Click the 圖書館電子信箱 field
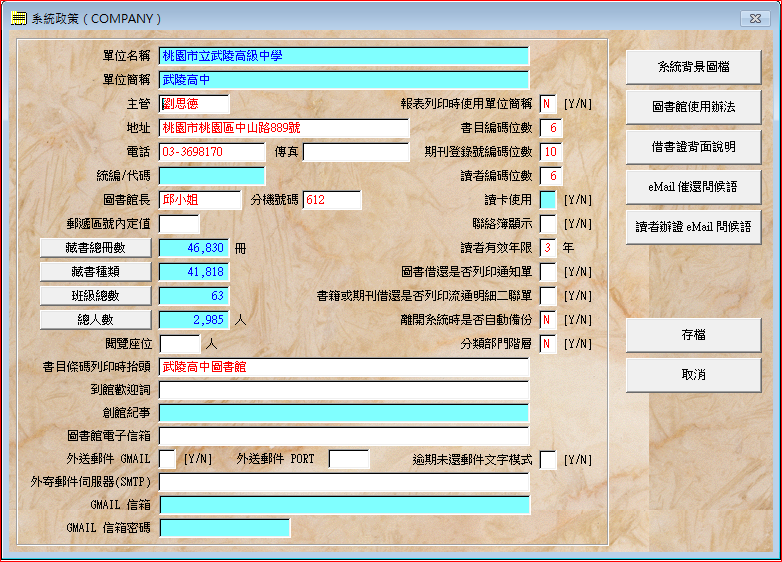 click(344, 436)
